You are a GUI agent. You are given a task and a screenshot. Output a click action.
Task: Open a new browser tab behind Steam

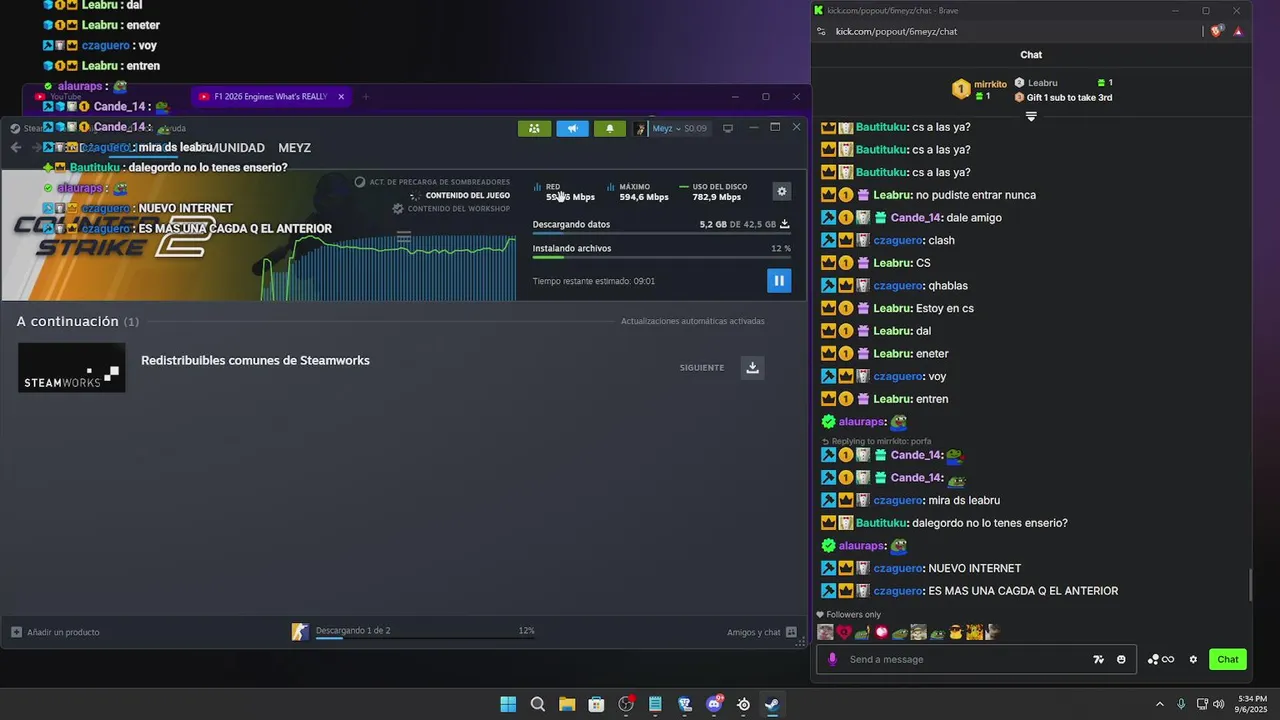[365, 97]
